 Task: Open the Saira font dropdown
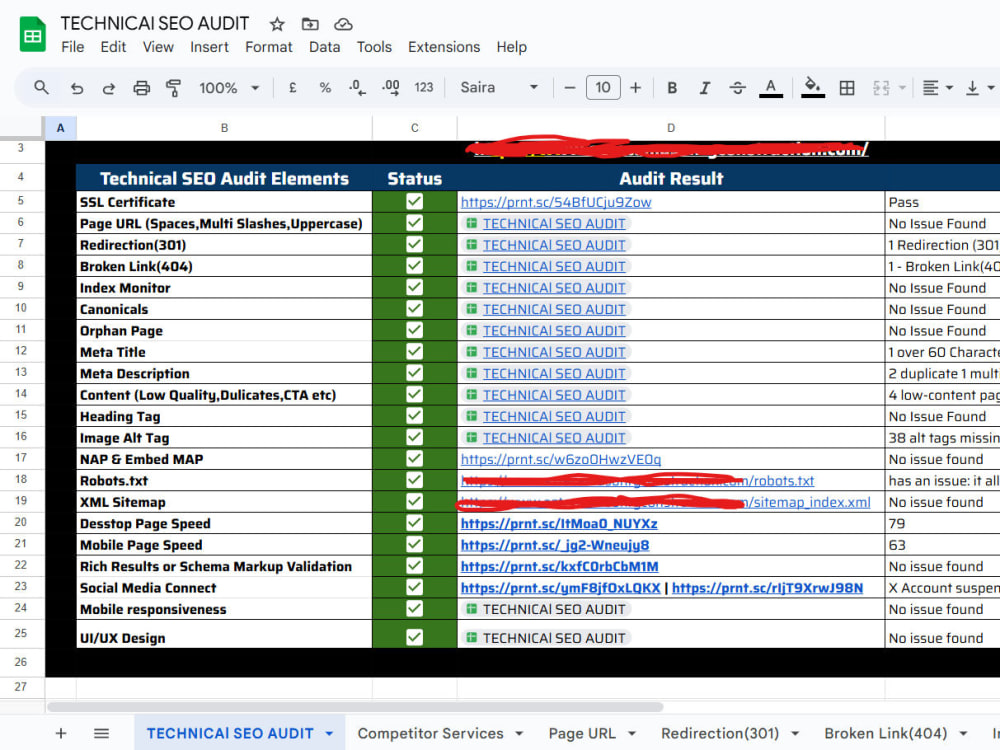[x=499, y=87]
